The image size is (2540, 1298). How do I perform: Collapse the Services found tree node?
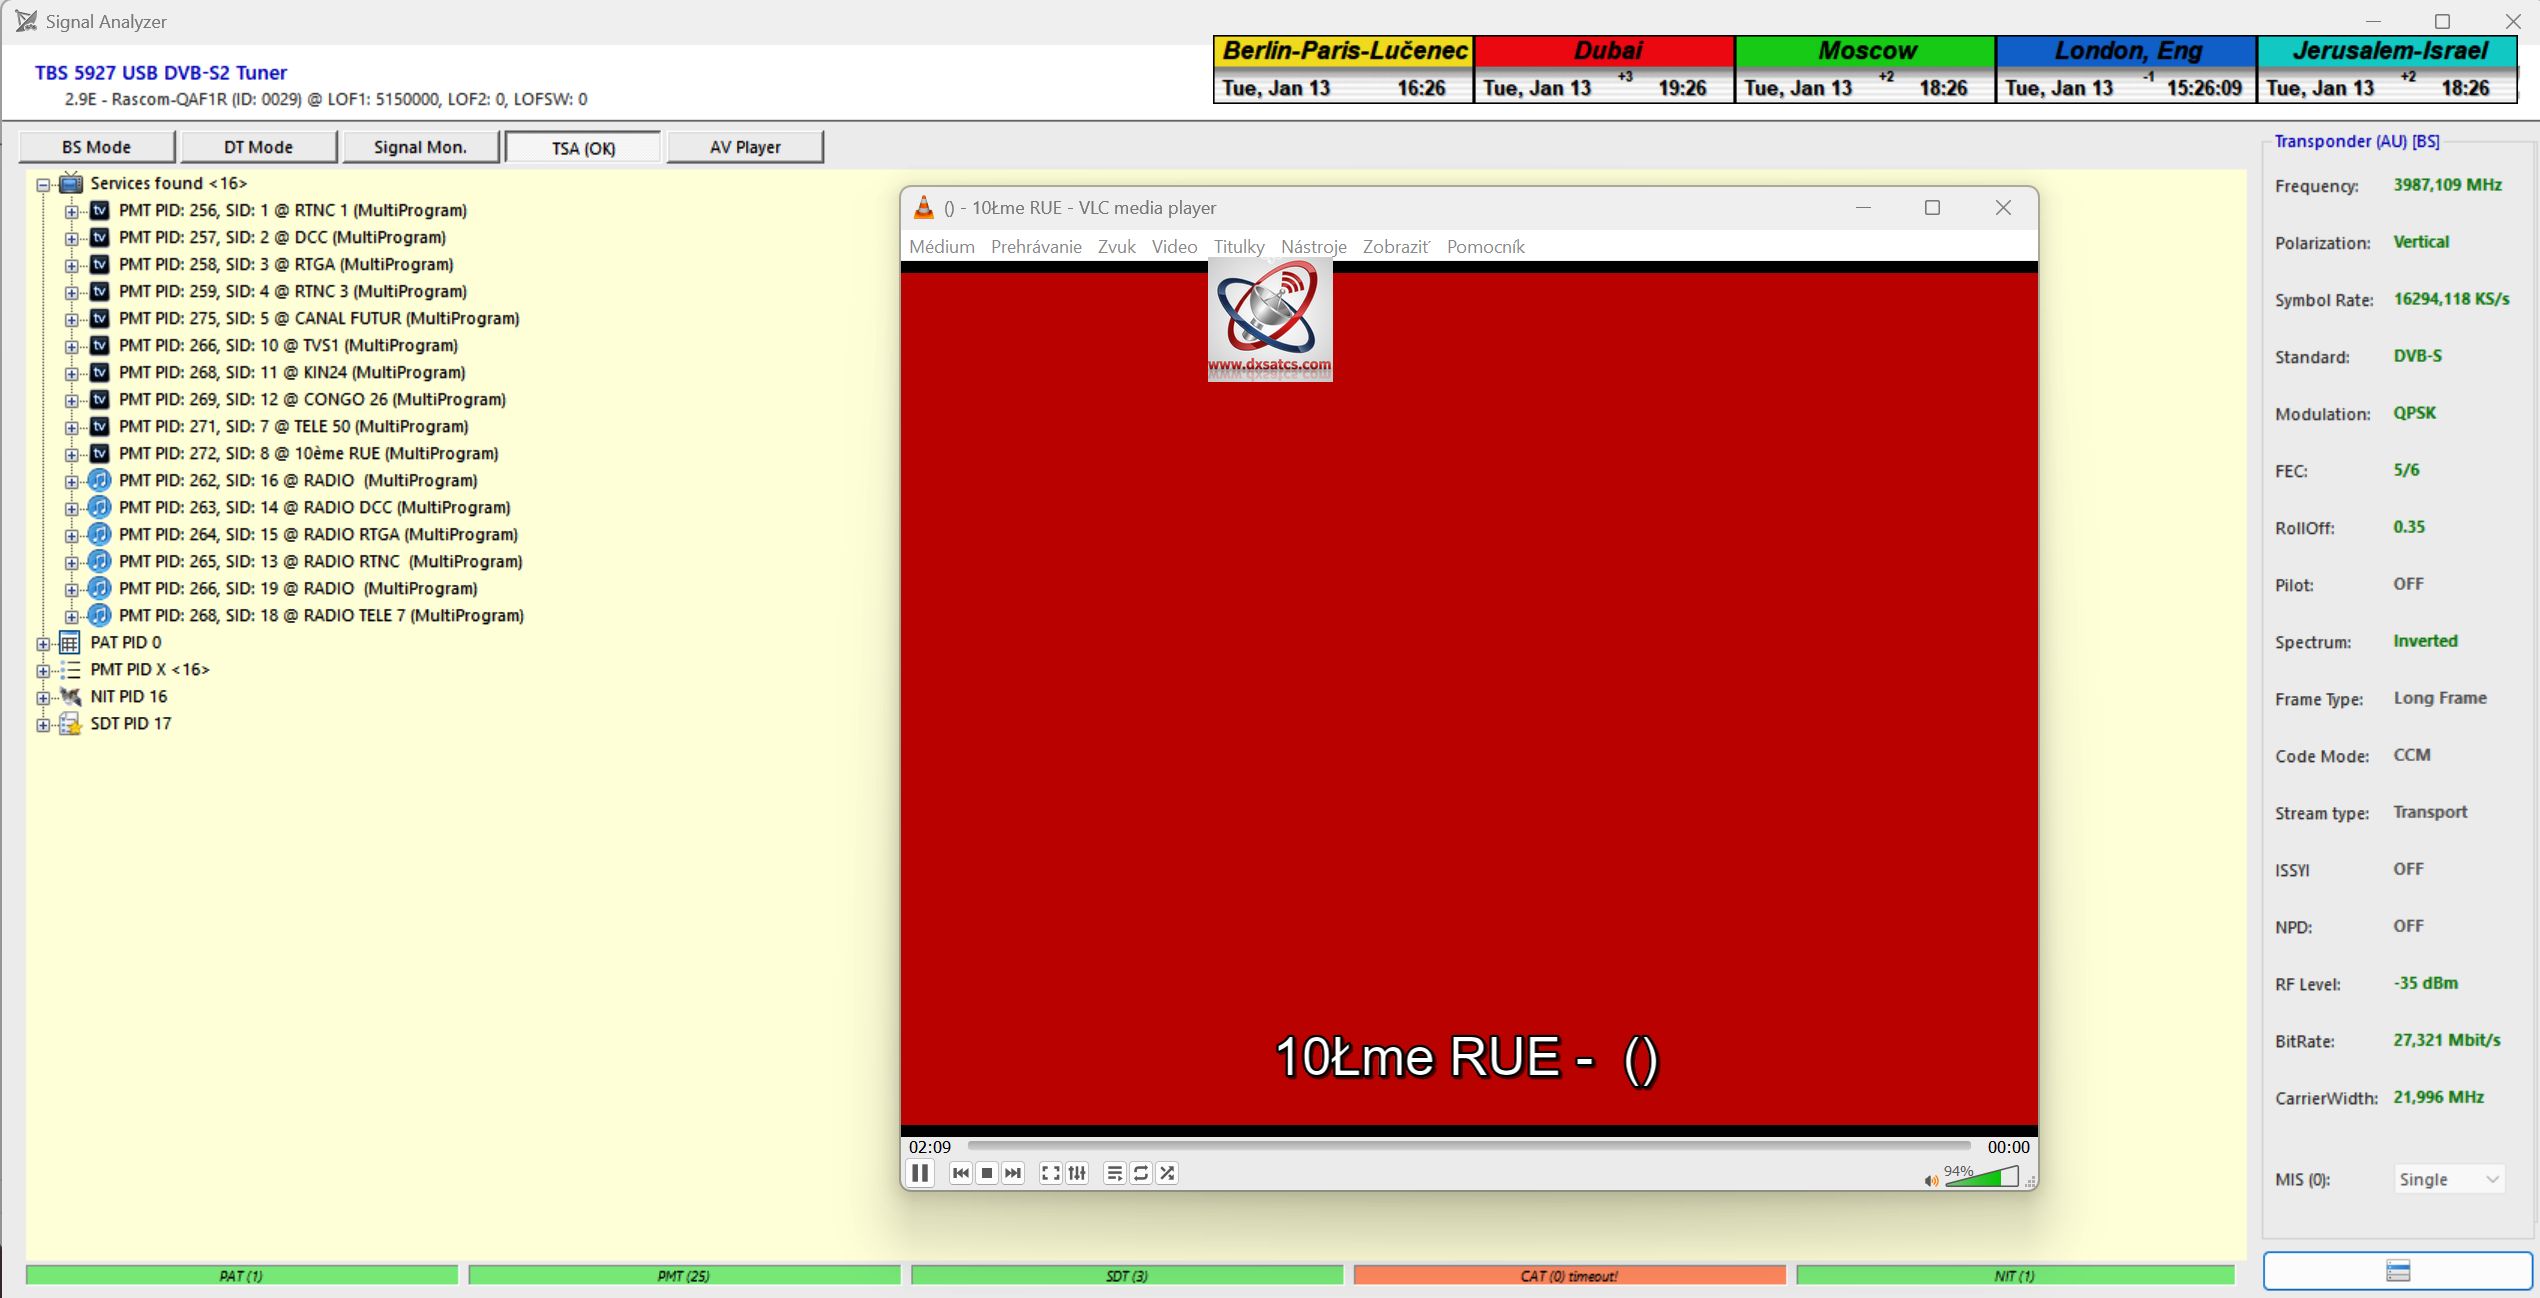tap(43, 184)
